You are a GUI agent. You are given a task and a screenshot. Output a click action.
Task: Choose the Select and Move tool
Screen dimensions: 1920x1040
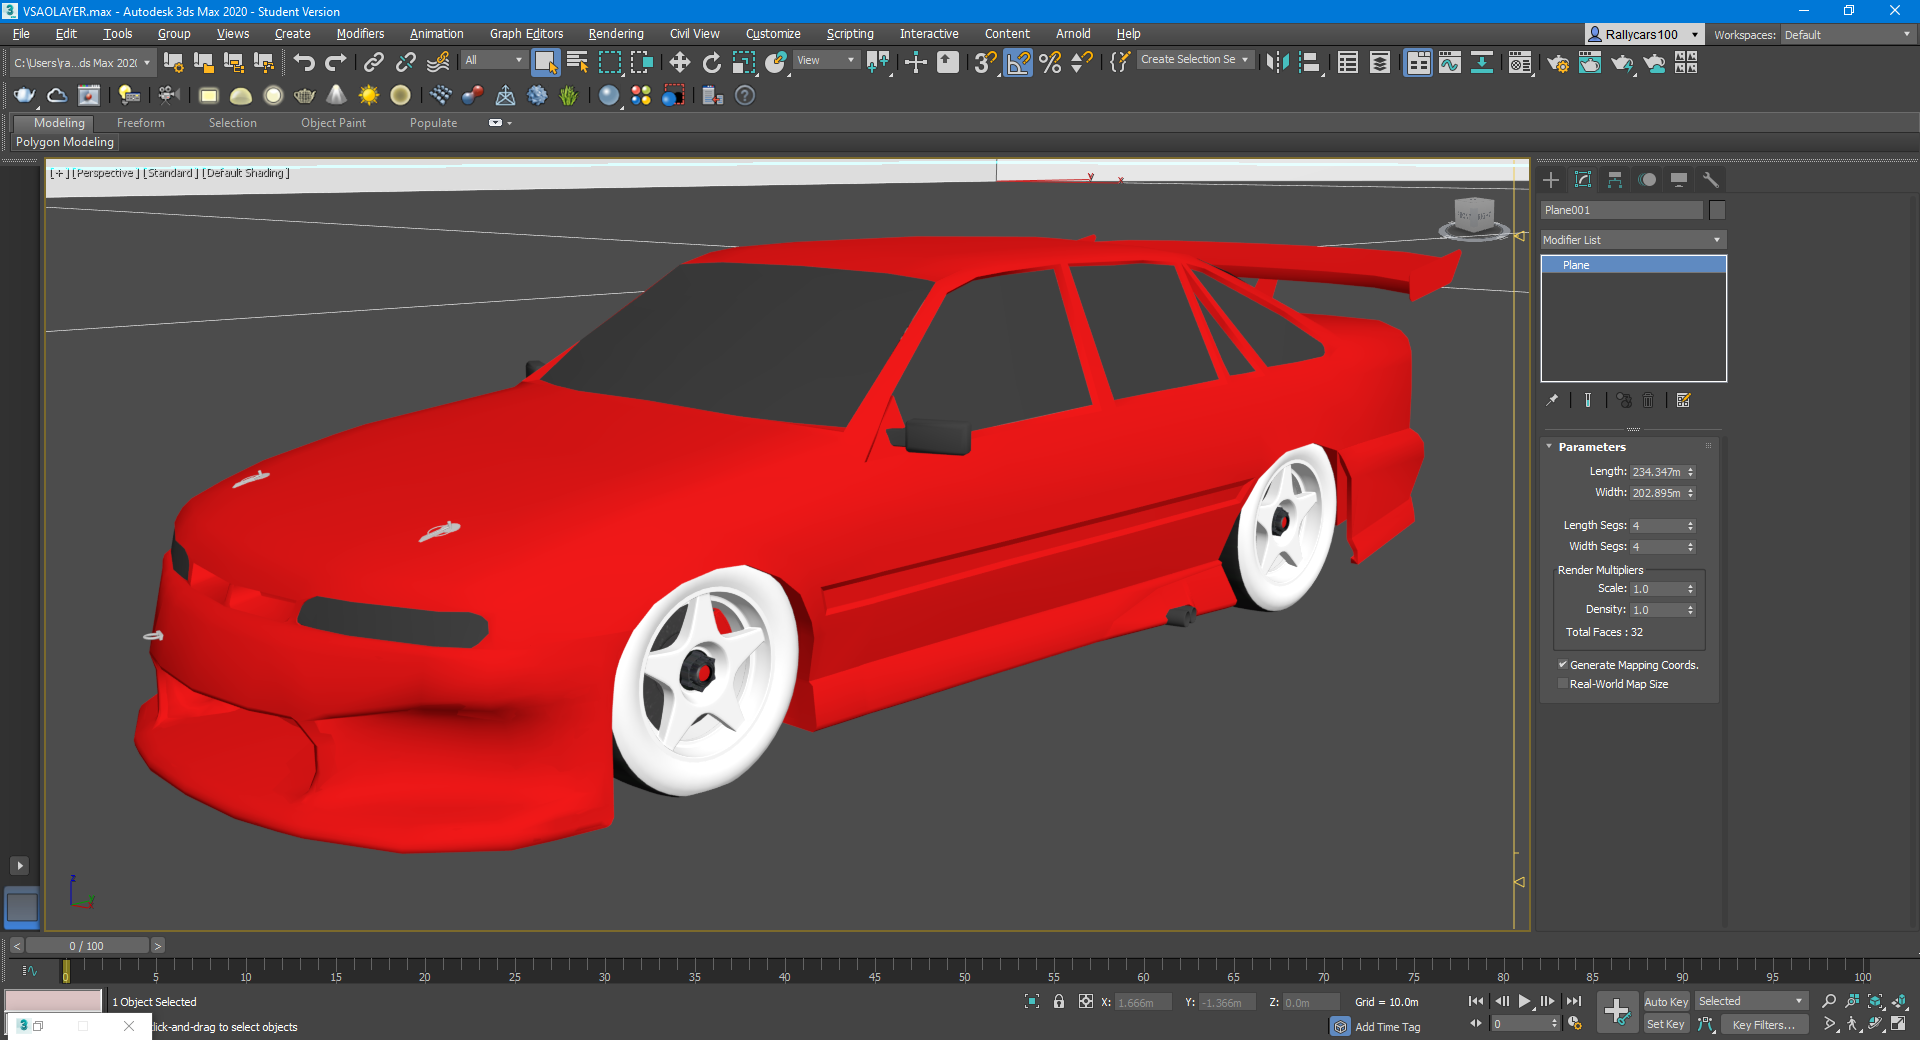click(680, 62)
